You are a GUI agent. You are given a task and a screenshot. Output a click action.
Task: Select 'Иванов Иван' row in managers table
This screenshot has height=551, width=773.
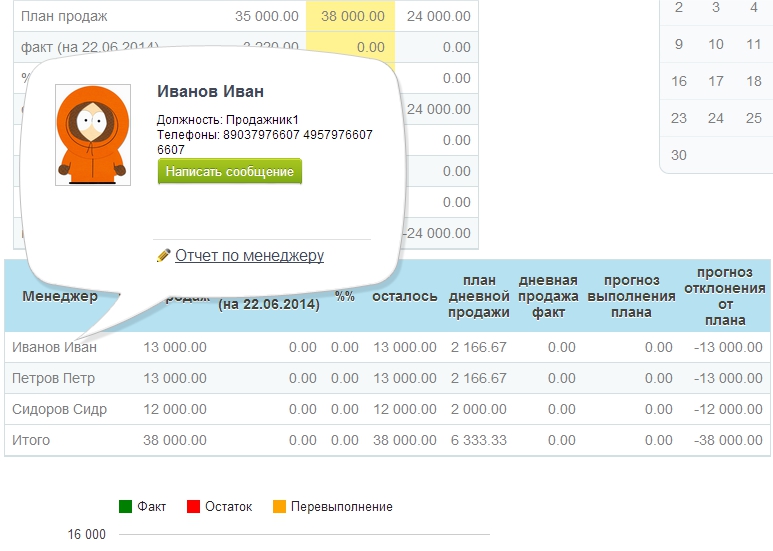[x=55, y=347]
